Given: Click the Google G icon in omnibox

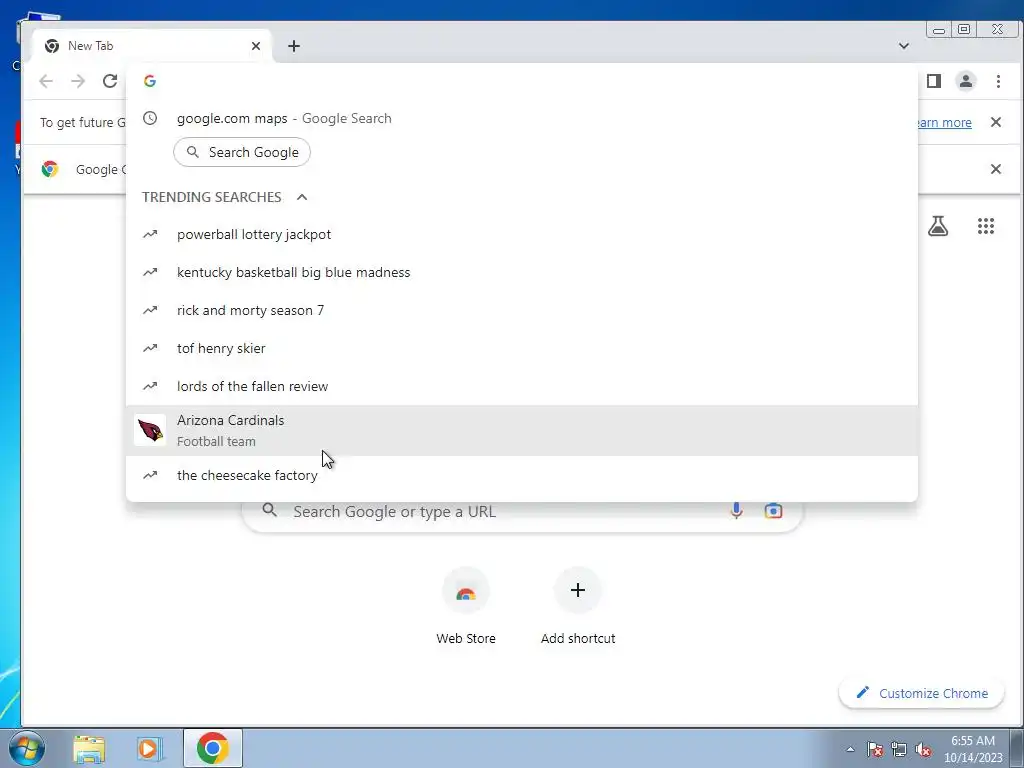Looking at the screenshot, I should 150,81.
